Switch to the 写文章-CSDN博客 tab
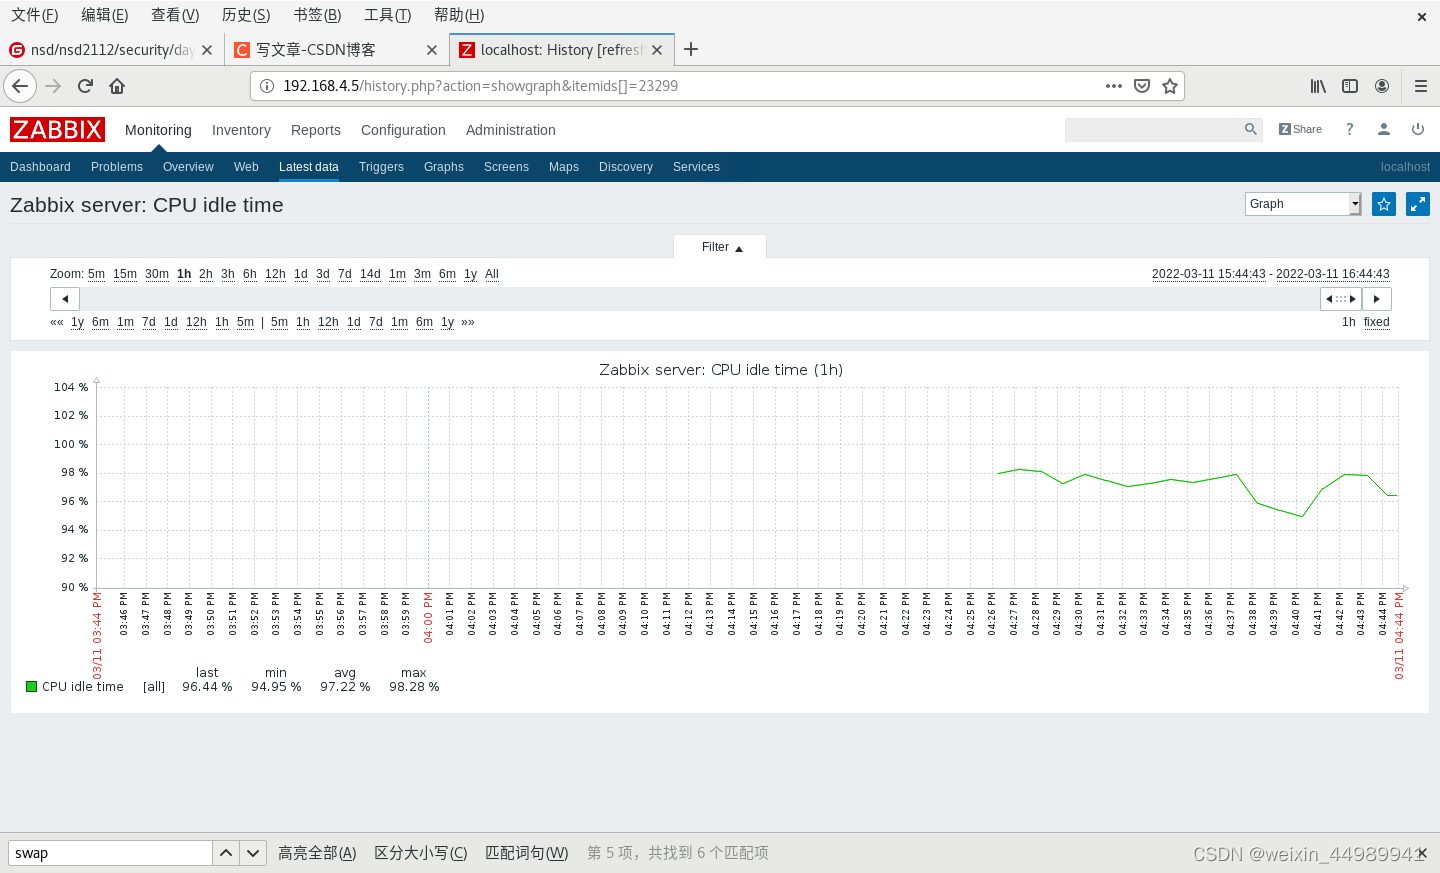The width and height of the screenshot is (1440, 873). [336, 50]
